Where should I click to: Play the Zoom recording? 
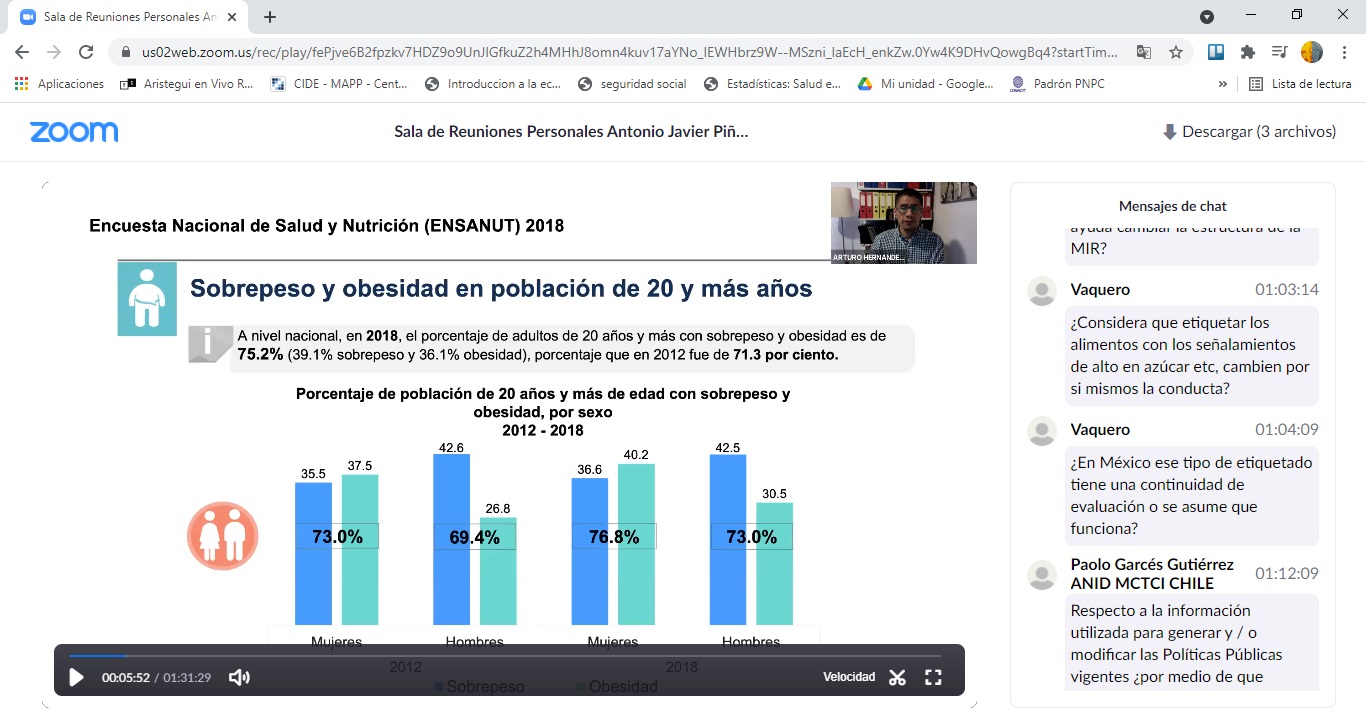(76, 677)
